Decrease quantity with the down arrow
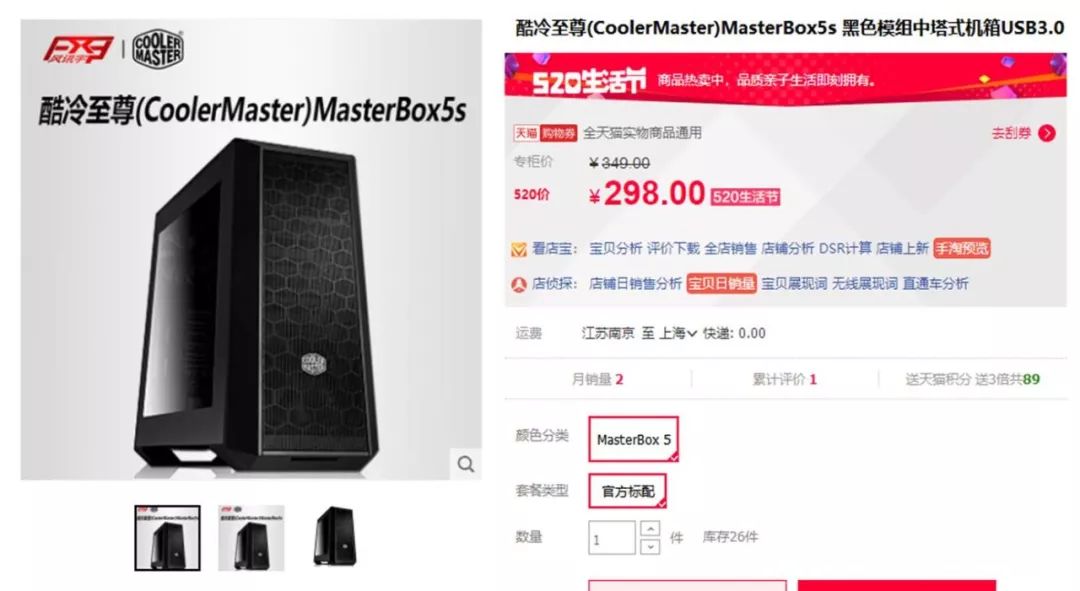The image size is (1080, 591). click(x=650, y=546)
